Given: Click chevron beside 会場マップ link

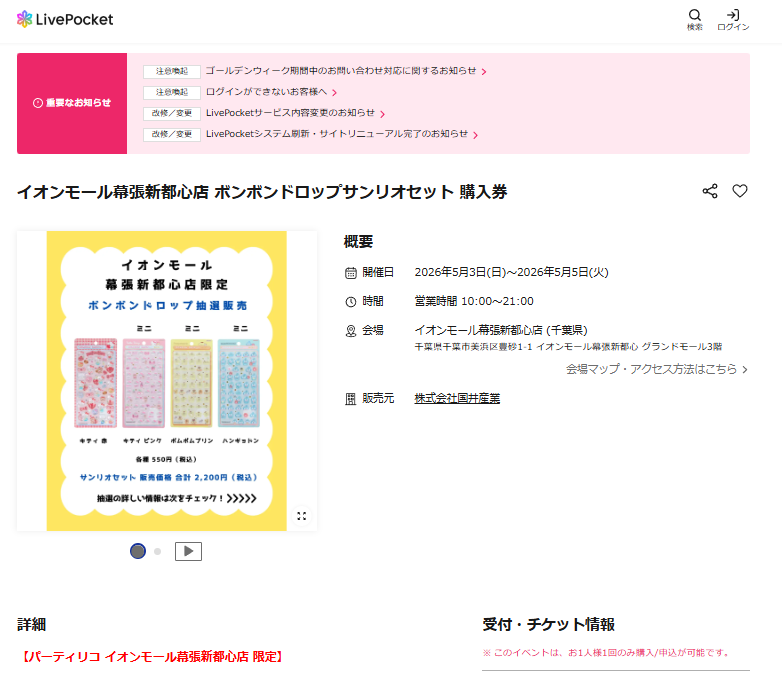Looking at the screenshot, I should (745, 370).
